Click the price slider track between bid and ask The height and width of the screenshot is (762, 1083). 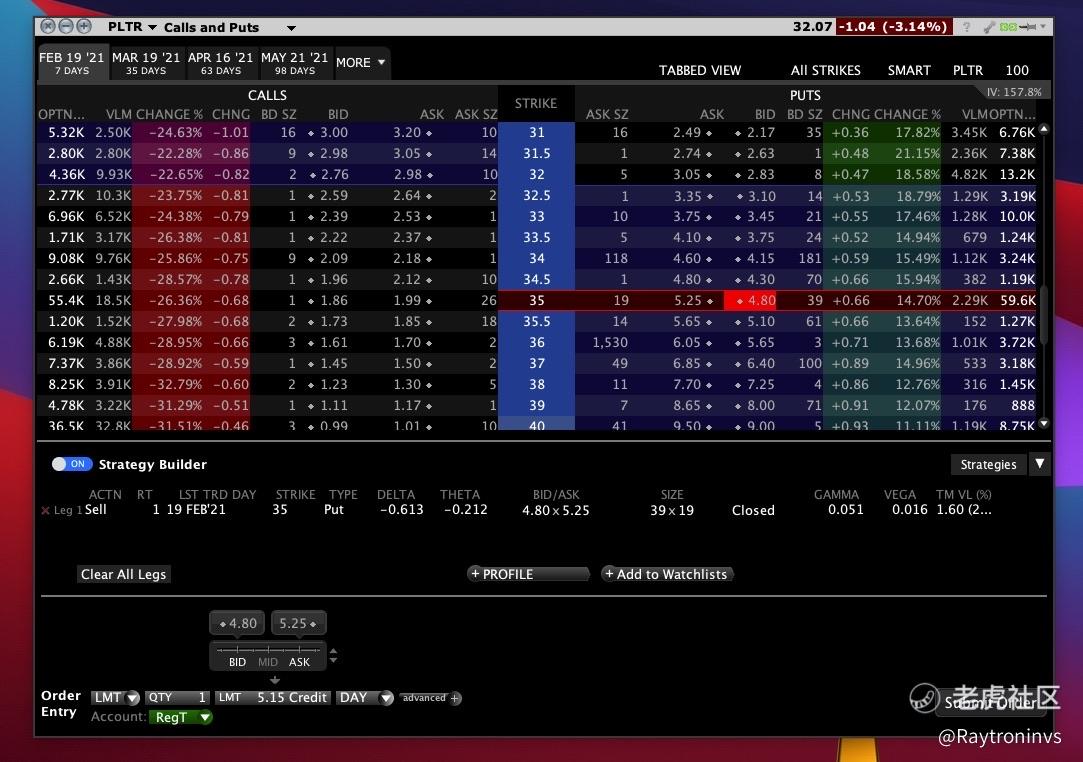coord(268,649)
